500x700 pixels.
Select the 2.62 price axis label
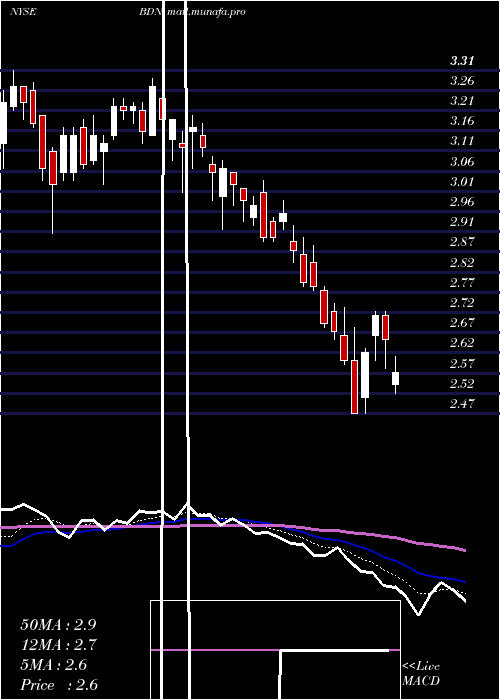point(462,343)
